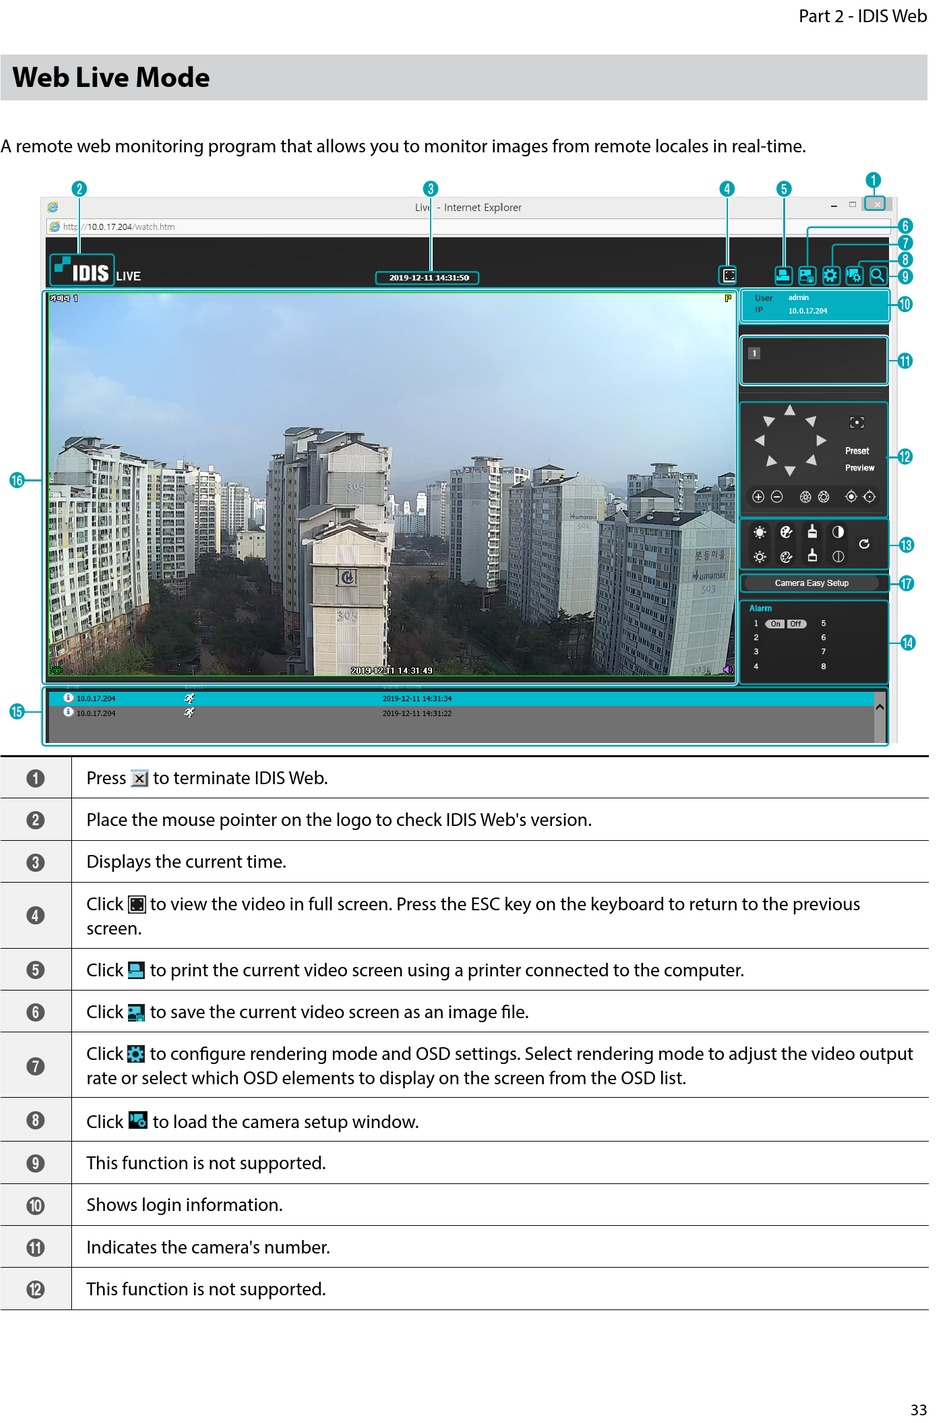Image resolution: width=950 pixels, height=1423 pixels.
Task: Click the PTZ up-left diagonal arrow
Action: [x=768, y=421]
